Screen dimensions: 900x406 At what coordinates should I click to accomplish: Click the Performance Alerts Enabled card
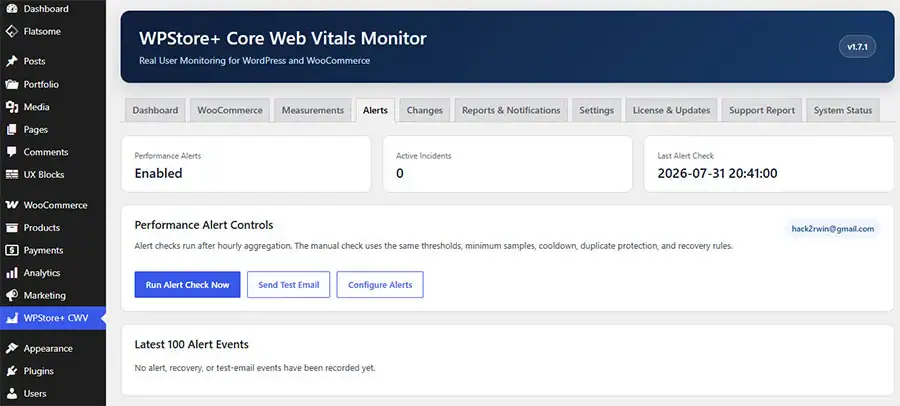tap(246, 164)
